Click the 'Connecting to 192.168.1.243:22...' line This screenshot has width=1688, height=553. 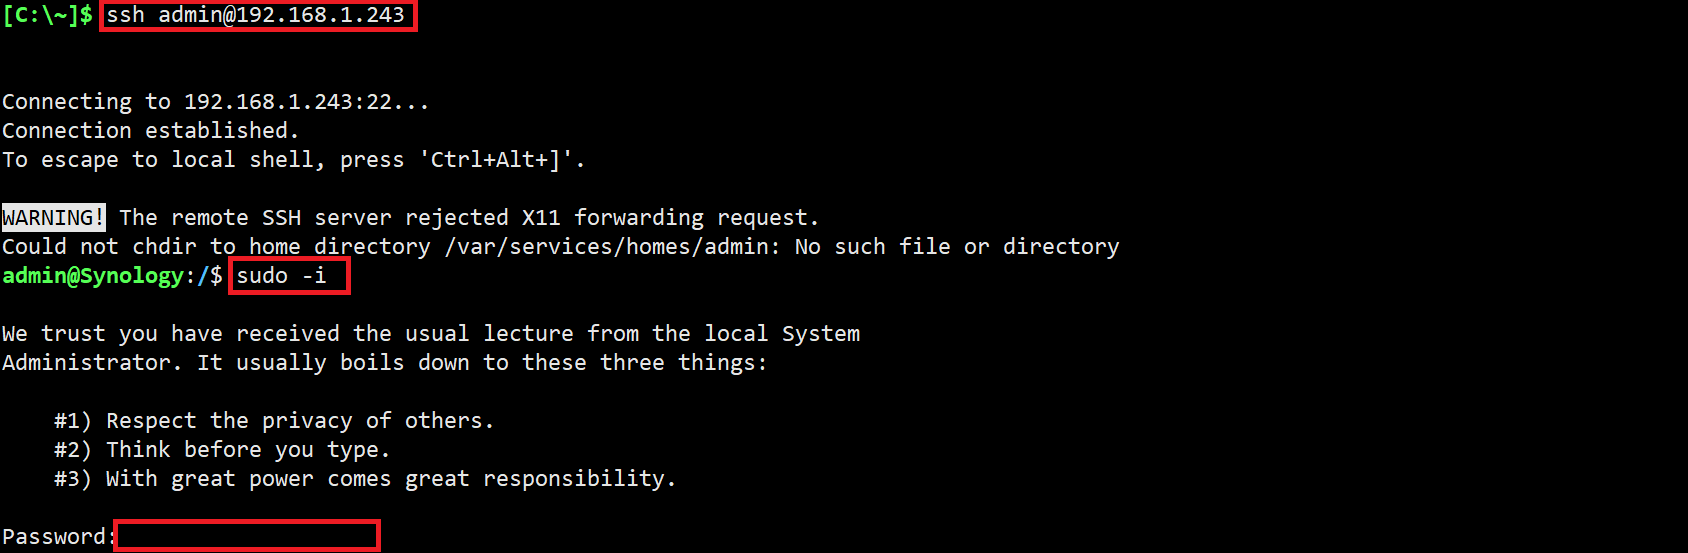pos(215,102)
